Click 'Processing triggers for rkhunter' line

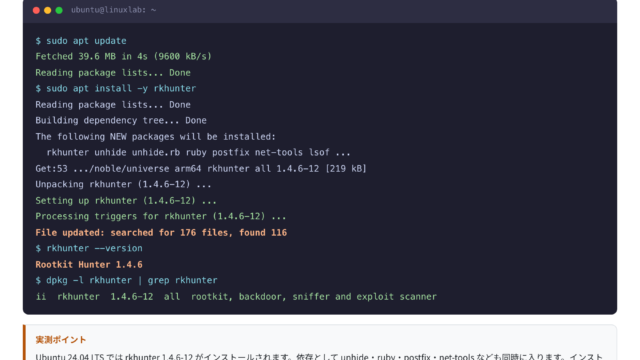[161, 216]
